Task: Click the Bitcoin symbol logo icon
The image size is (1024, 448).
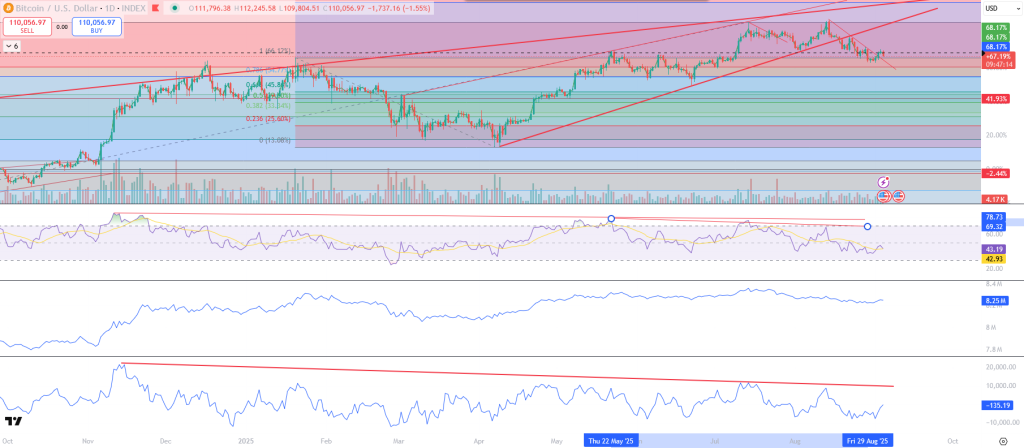Action: coord(7,9)
